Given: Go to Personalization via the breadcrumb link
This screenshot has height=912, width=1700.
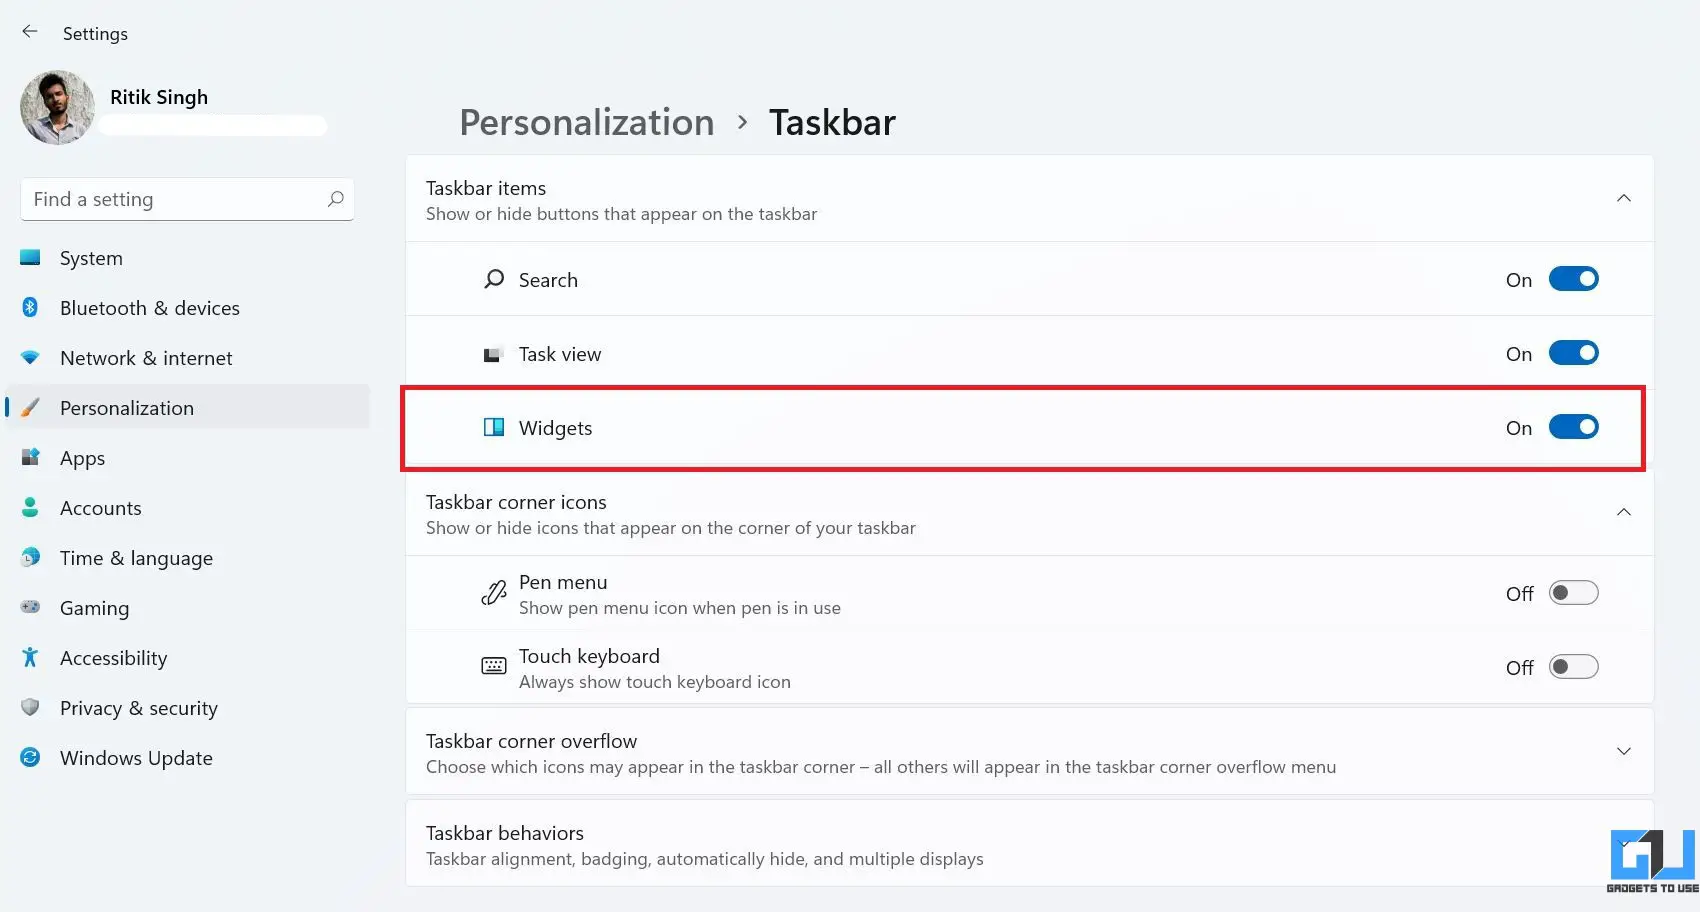Looking at the screenshot, I should click(587, 122).
